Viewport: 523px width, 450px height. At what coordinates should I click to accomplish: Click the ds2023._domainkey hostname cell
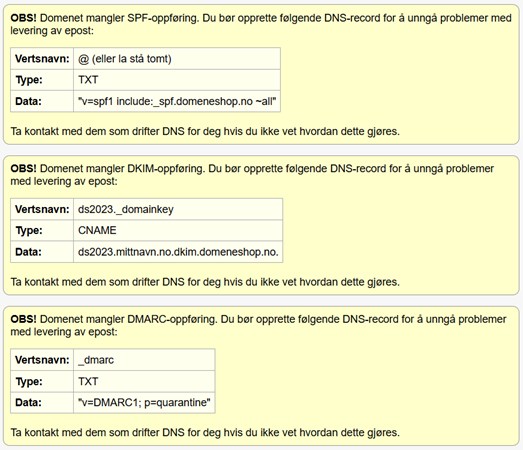(178, 209)
